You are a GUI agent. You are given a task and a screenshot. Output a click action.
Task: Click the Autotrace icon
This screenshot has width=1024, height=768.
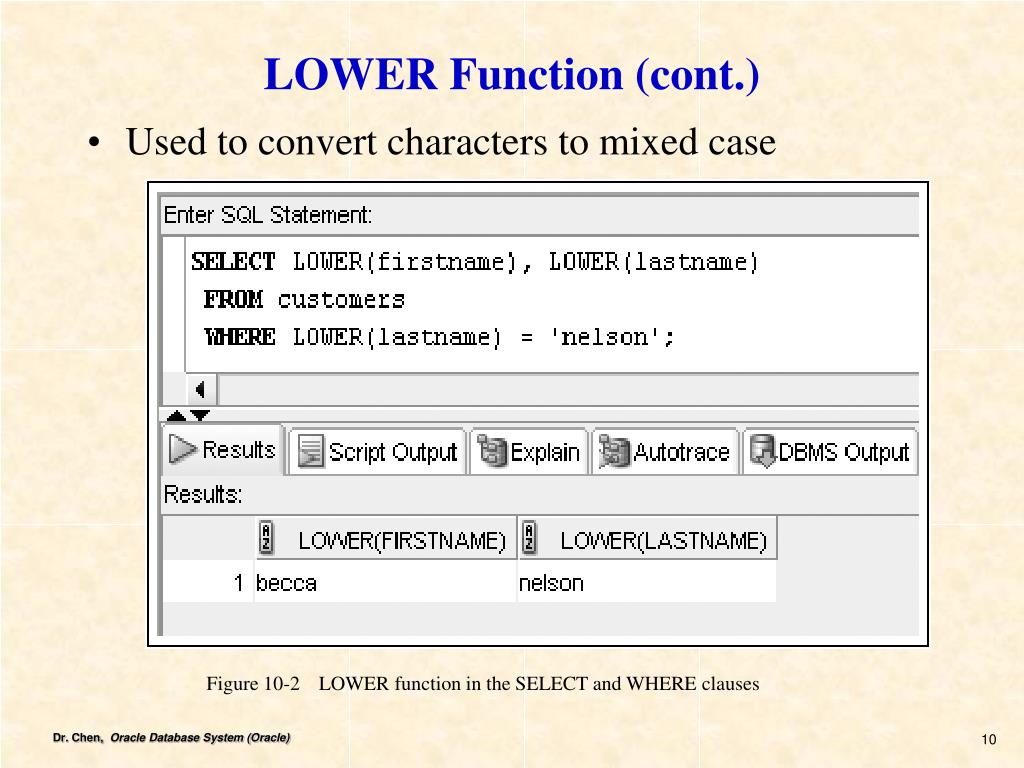pos(614,451)
